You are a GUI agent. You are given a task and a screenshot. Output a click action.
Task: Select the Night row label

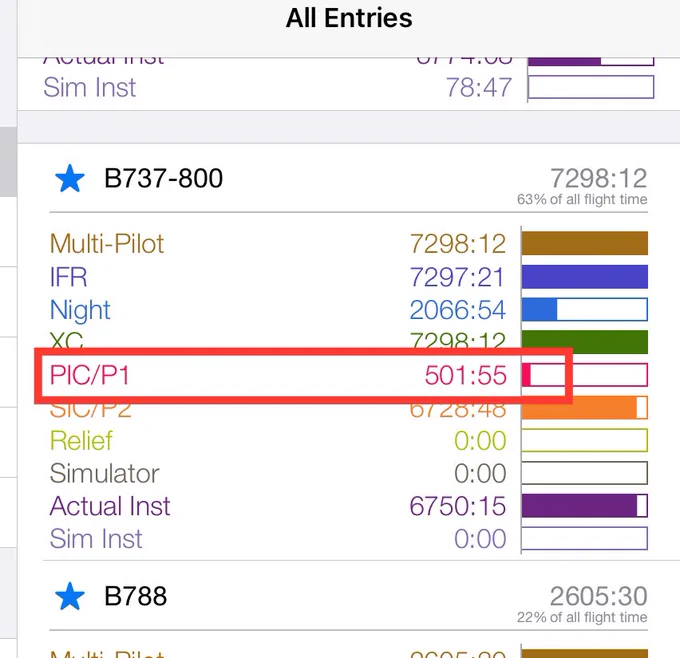pyautogui.click(x=80, y=311)
